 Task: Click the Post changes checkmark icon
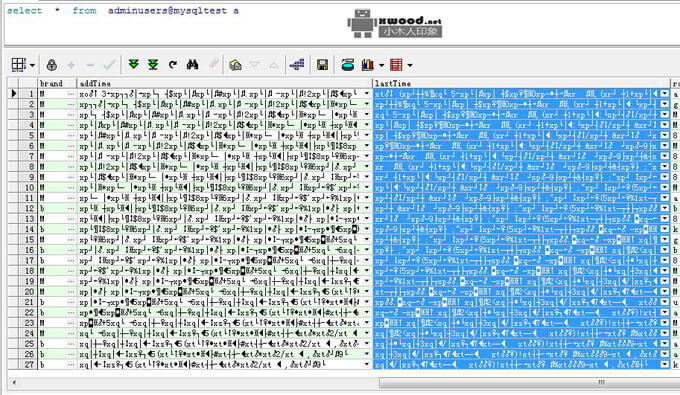coord(109,65)
